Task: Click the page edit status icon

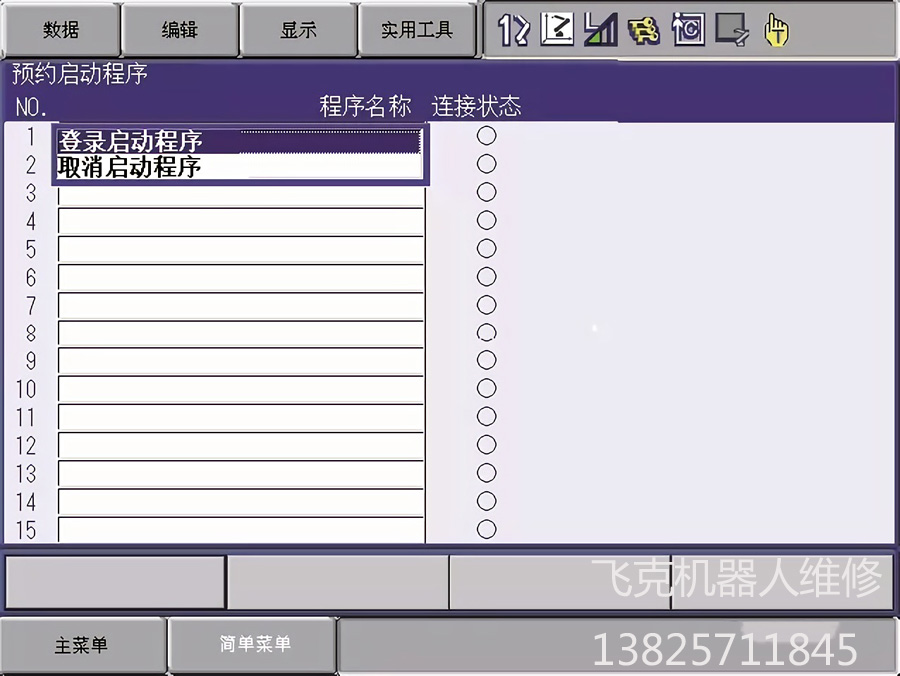Action: click(732, 29)
